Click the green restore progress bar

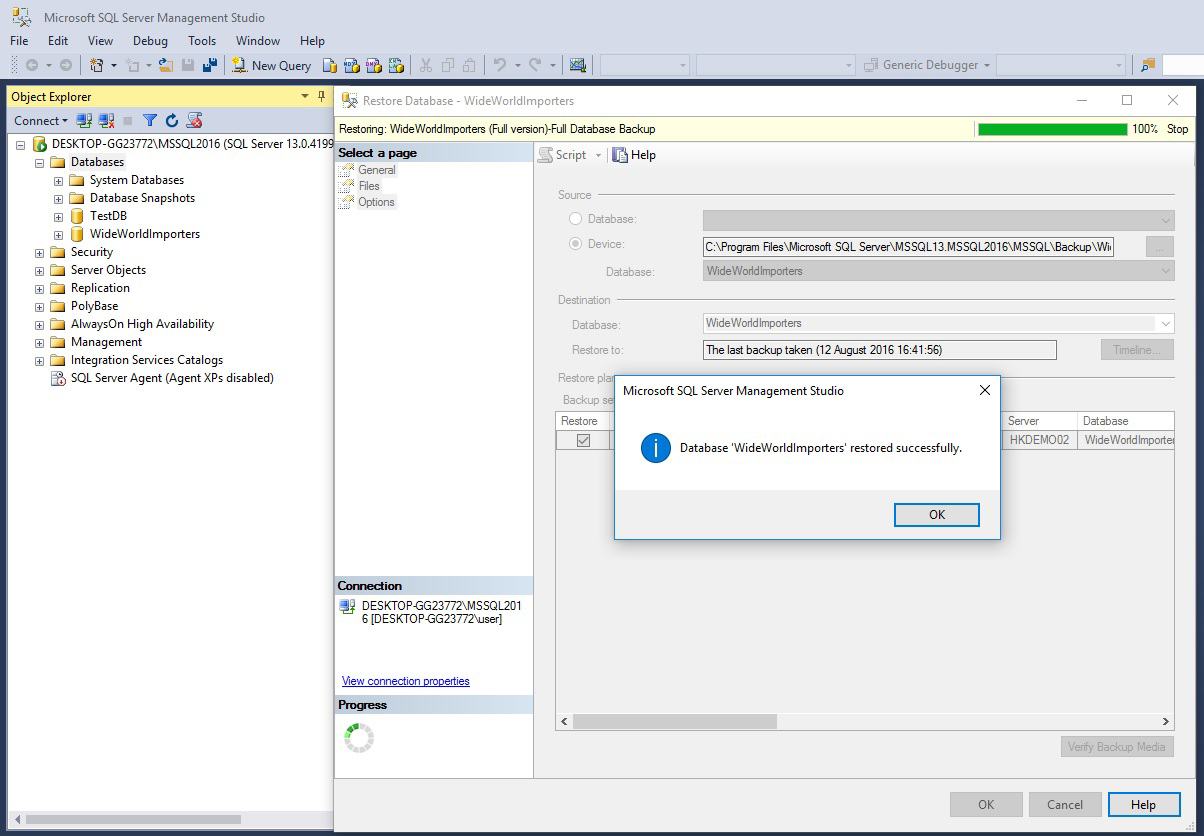point(1052,129)
